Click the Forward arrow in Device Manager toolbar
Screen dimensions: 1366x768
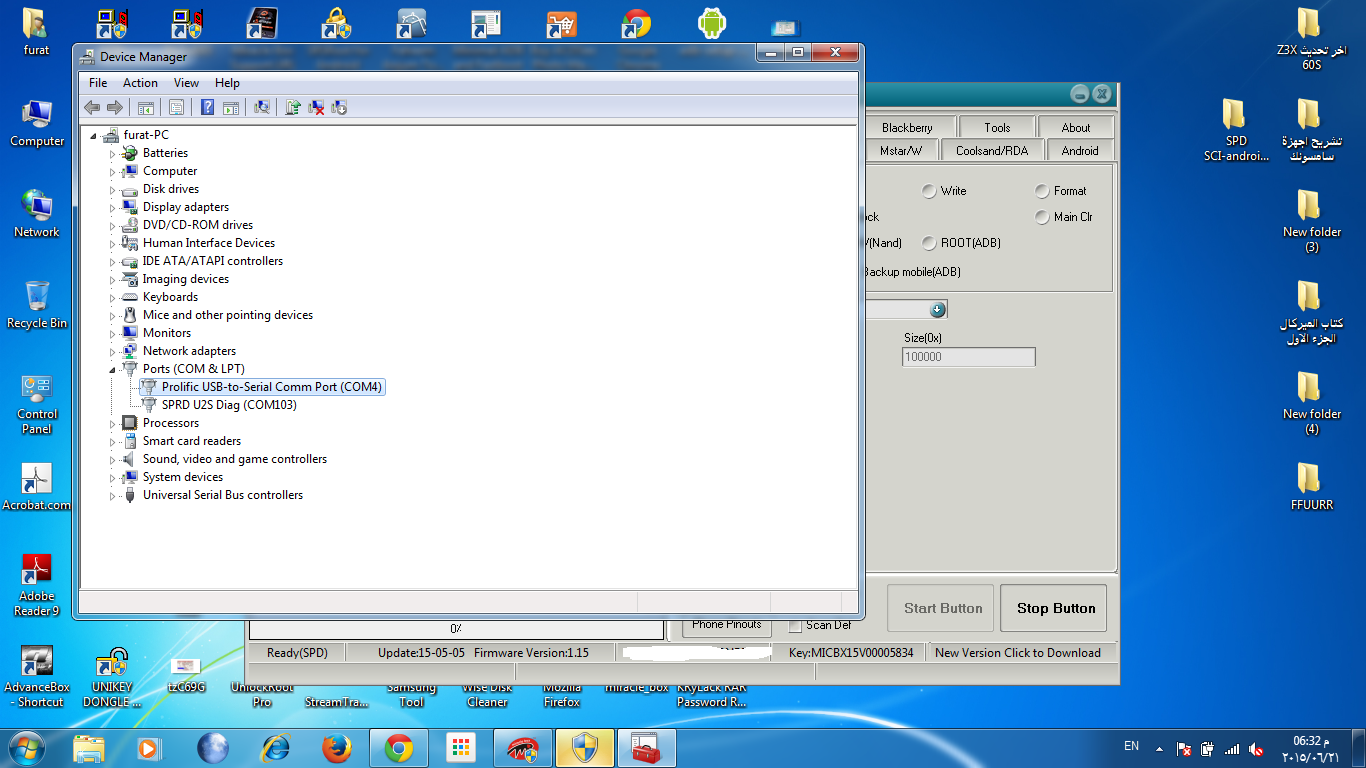click(115, 107)
